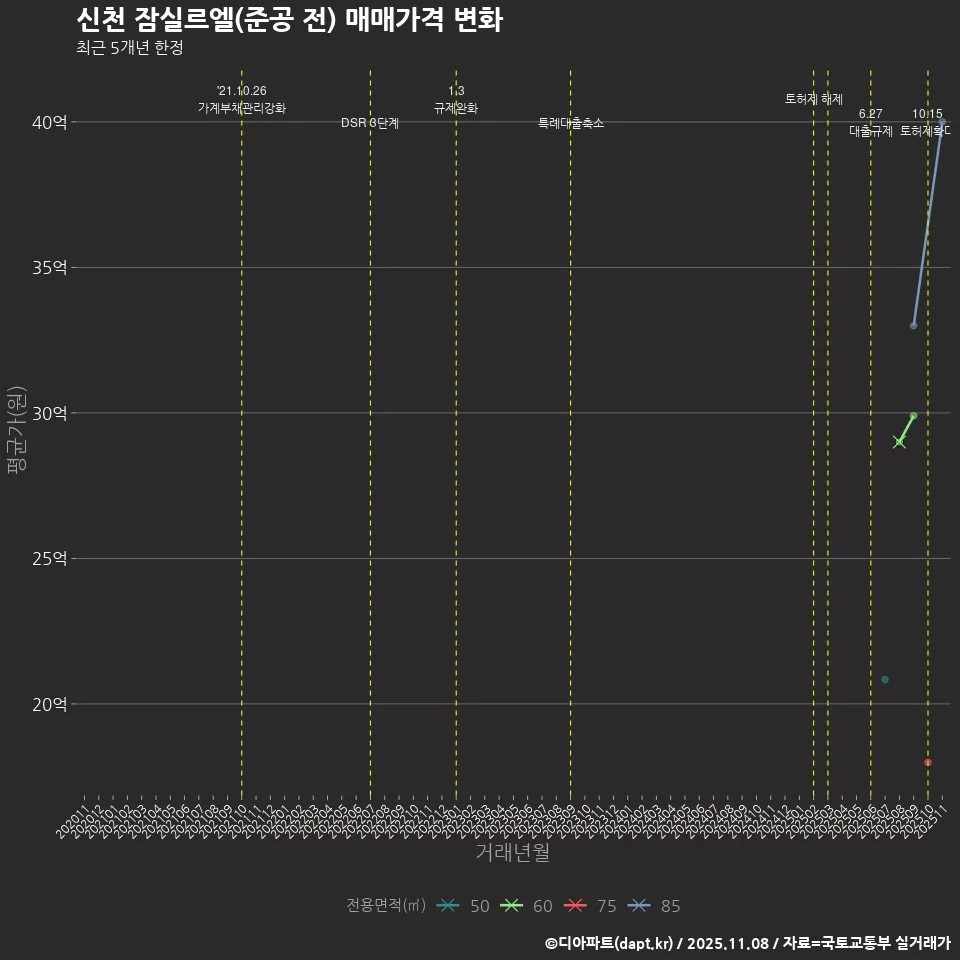Select the blue 85㎡ legend marker icon
Screen dimensions: 960x960
[641, 906]
